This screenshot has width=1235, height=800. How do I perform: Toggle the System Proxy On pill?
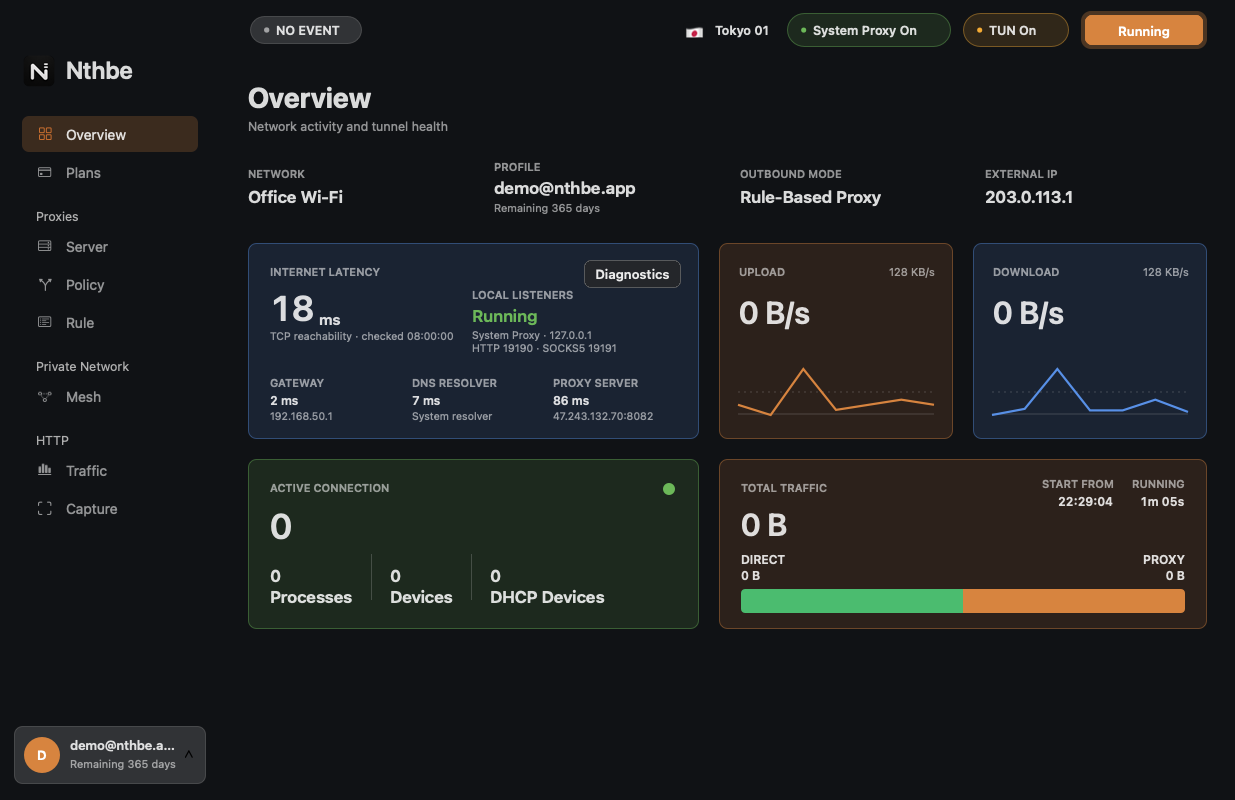pyautogui.click(x=868, y=30)
